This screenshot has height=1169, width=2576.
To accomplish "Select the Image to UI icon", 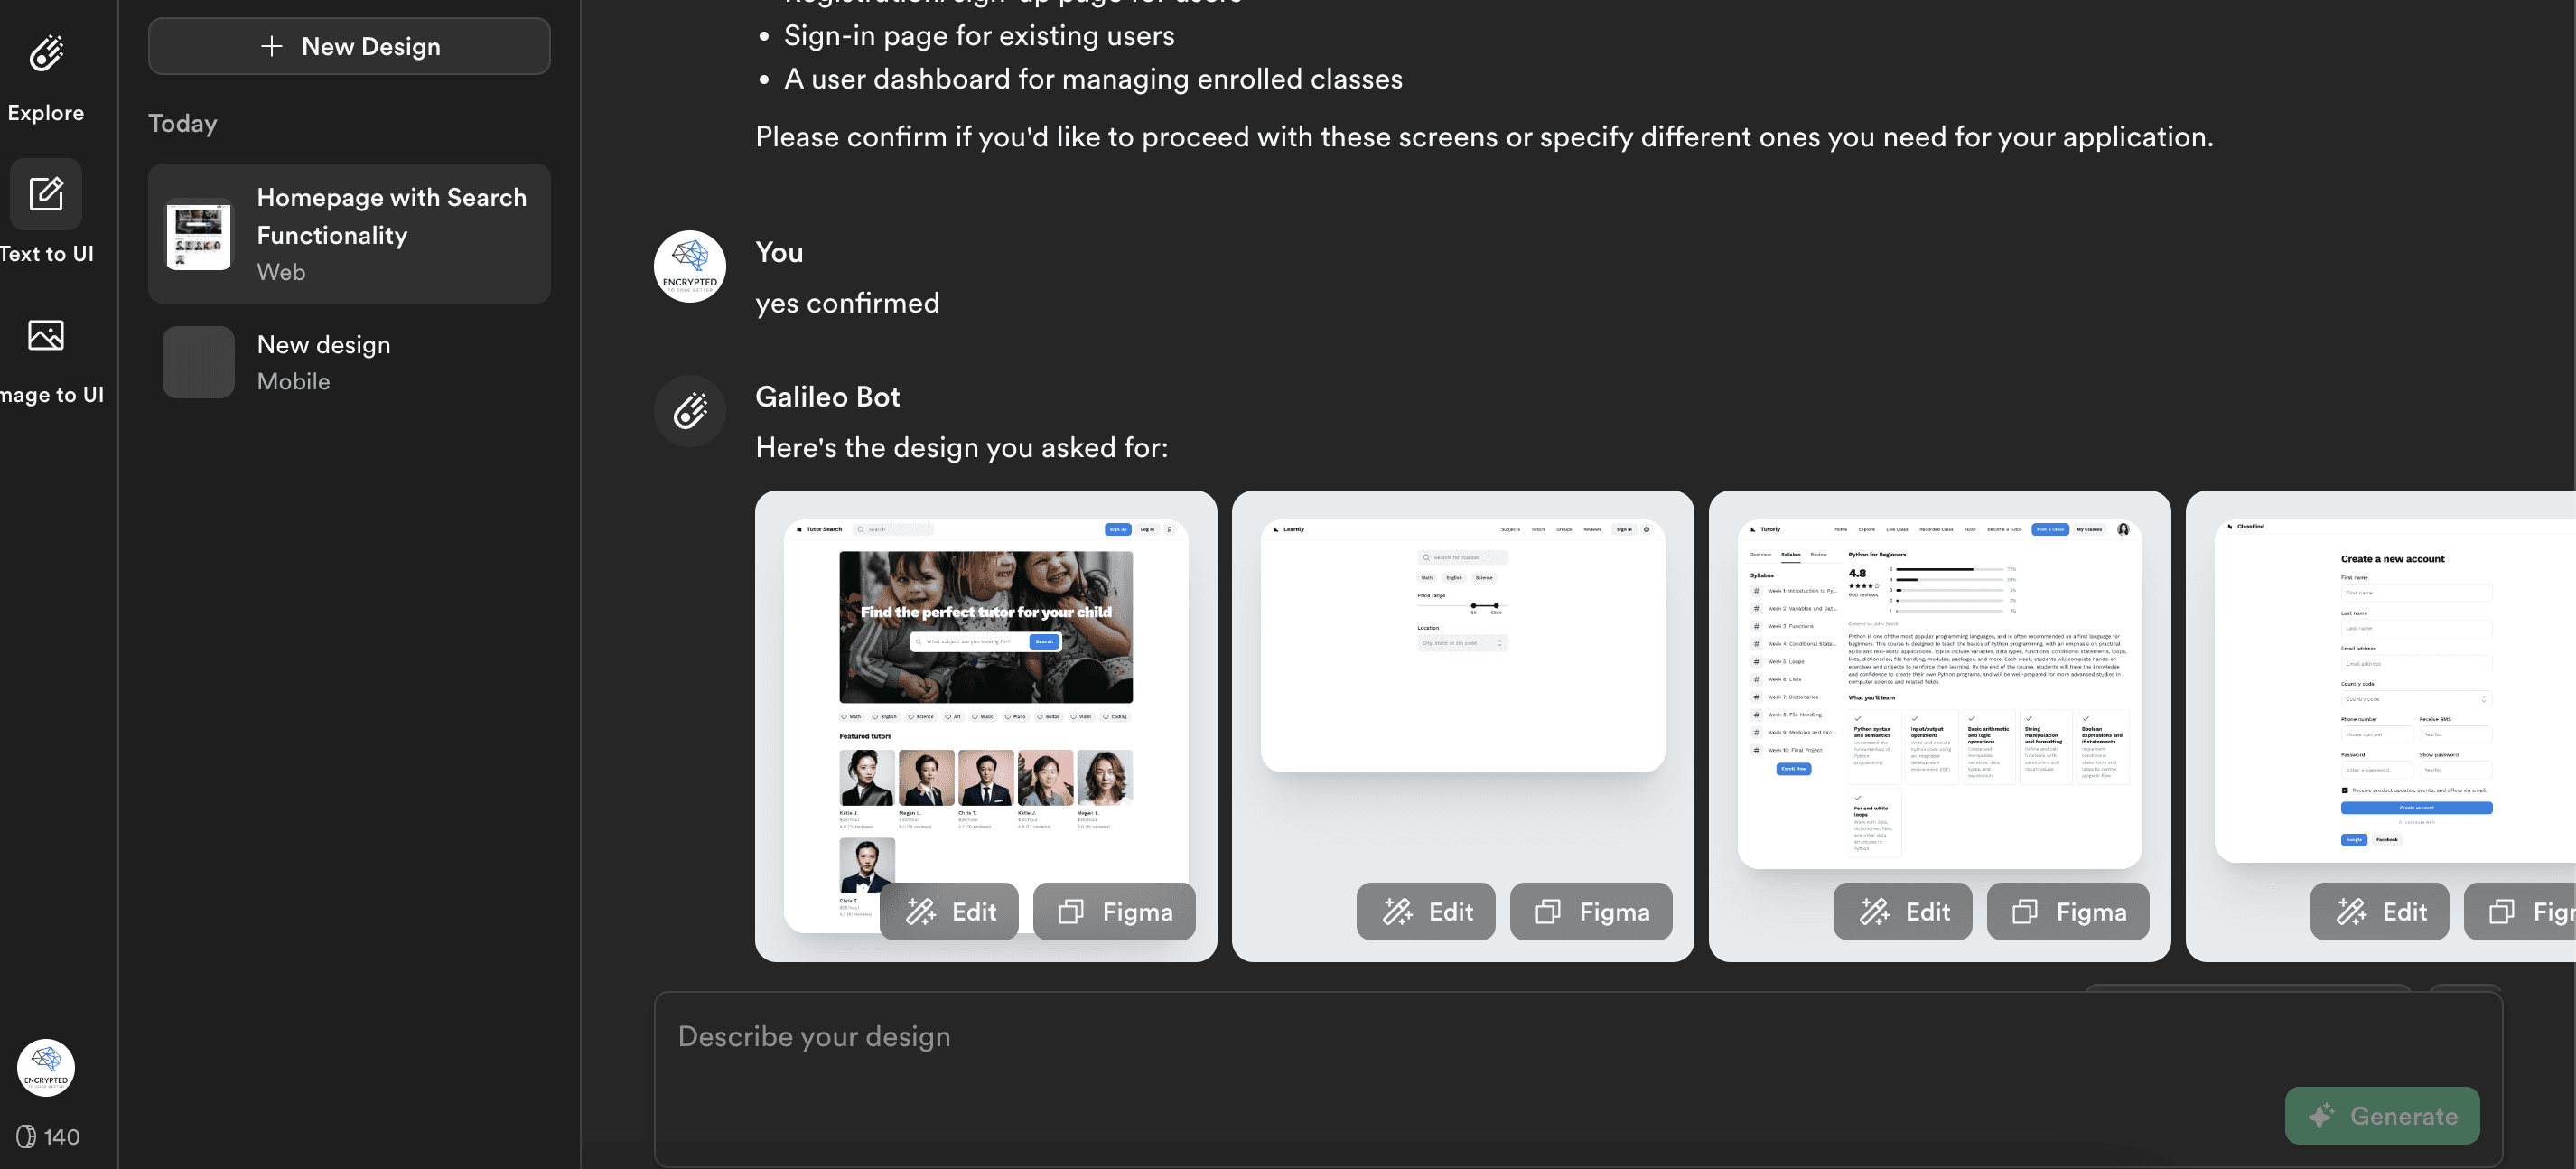I will (x=46, y=335).
